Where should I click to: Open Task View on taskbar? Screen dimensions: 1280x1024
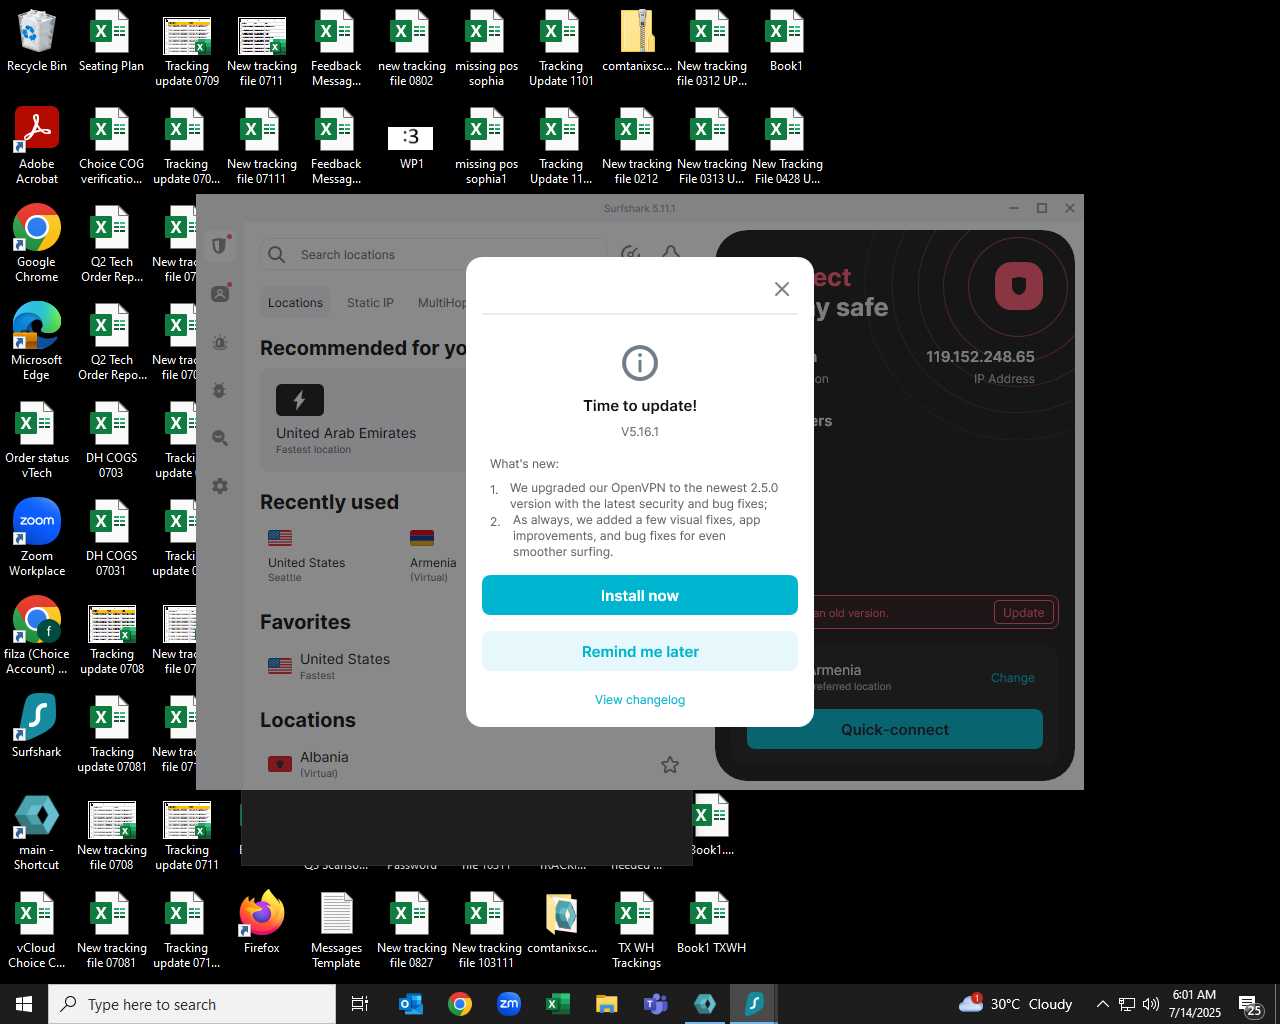coord(360,1004)
